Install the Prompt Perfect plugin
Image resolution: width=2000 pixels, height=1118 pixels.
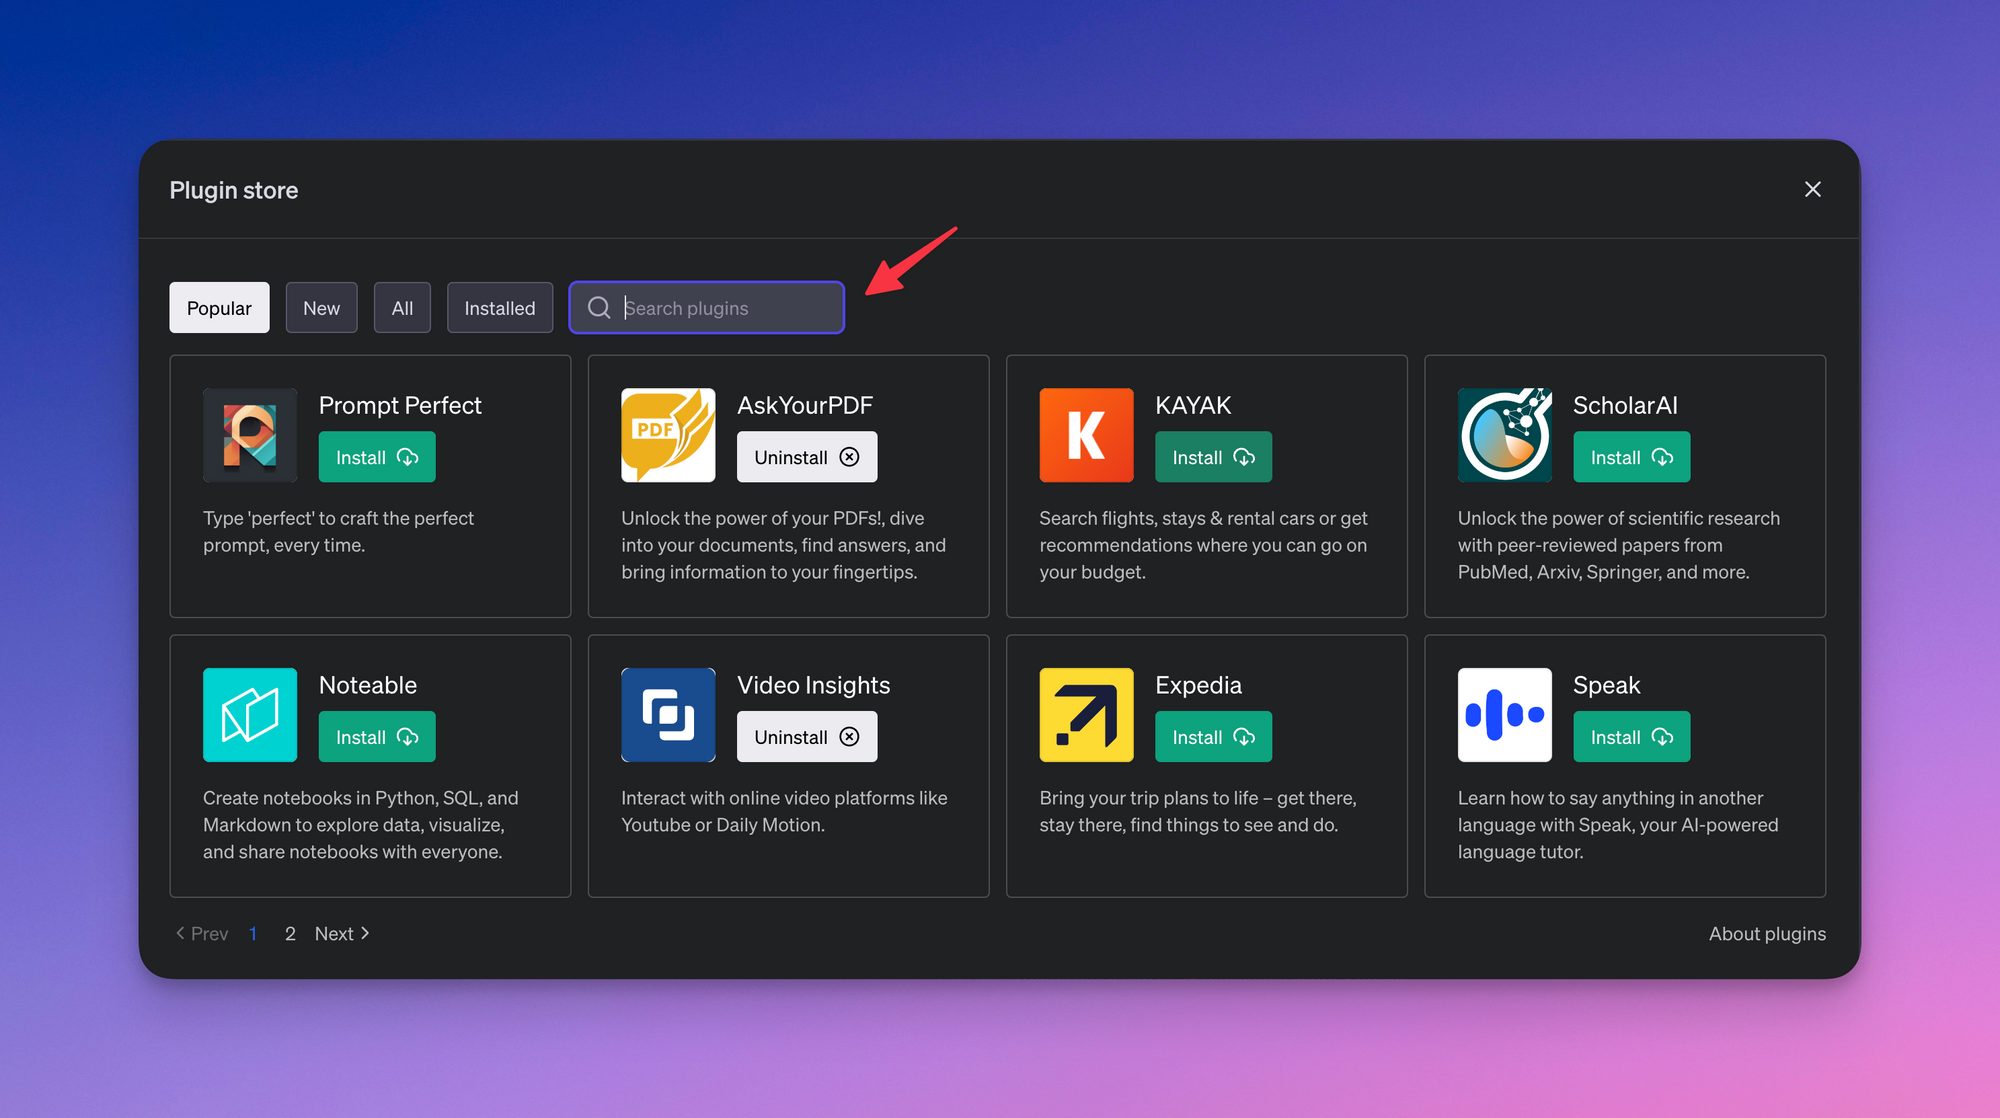pyautogui.click(x=376, y=457)
